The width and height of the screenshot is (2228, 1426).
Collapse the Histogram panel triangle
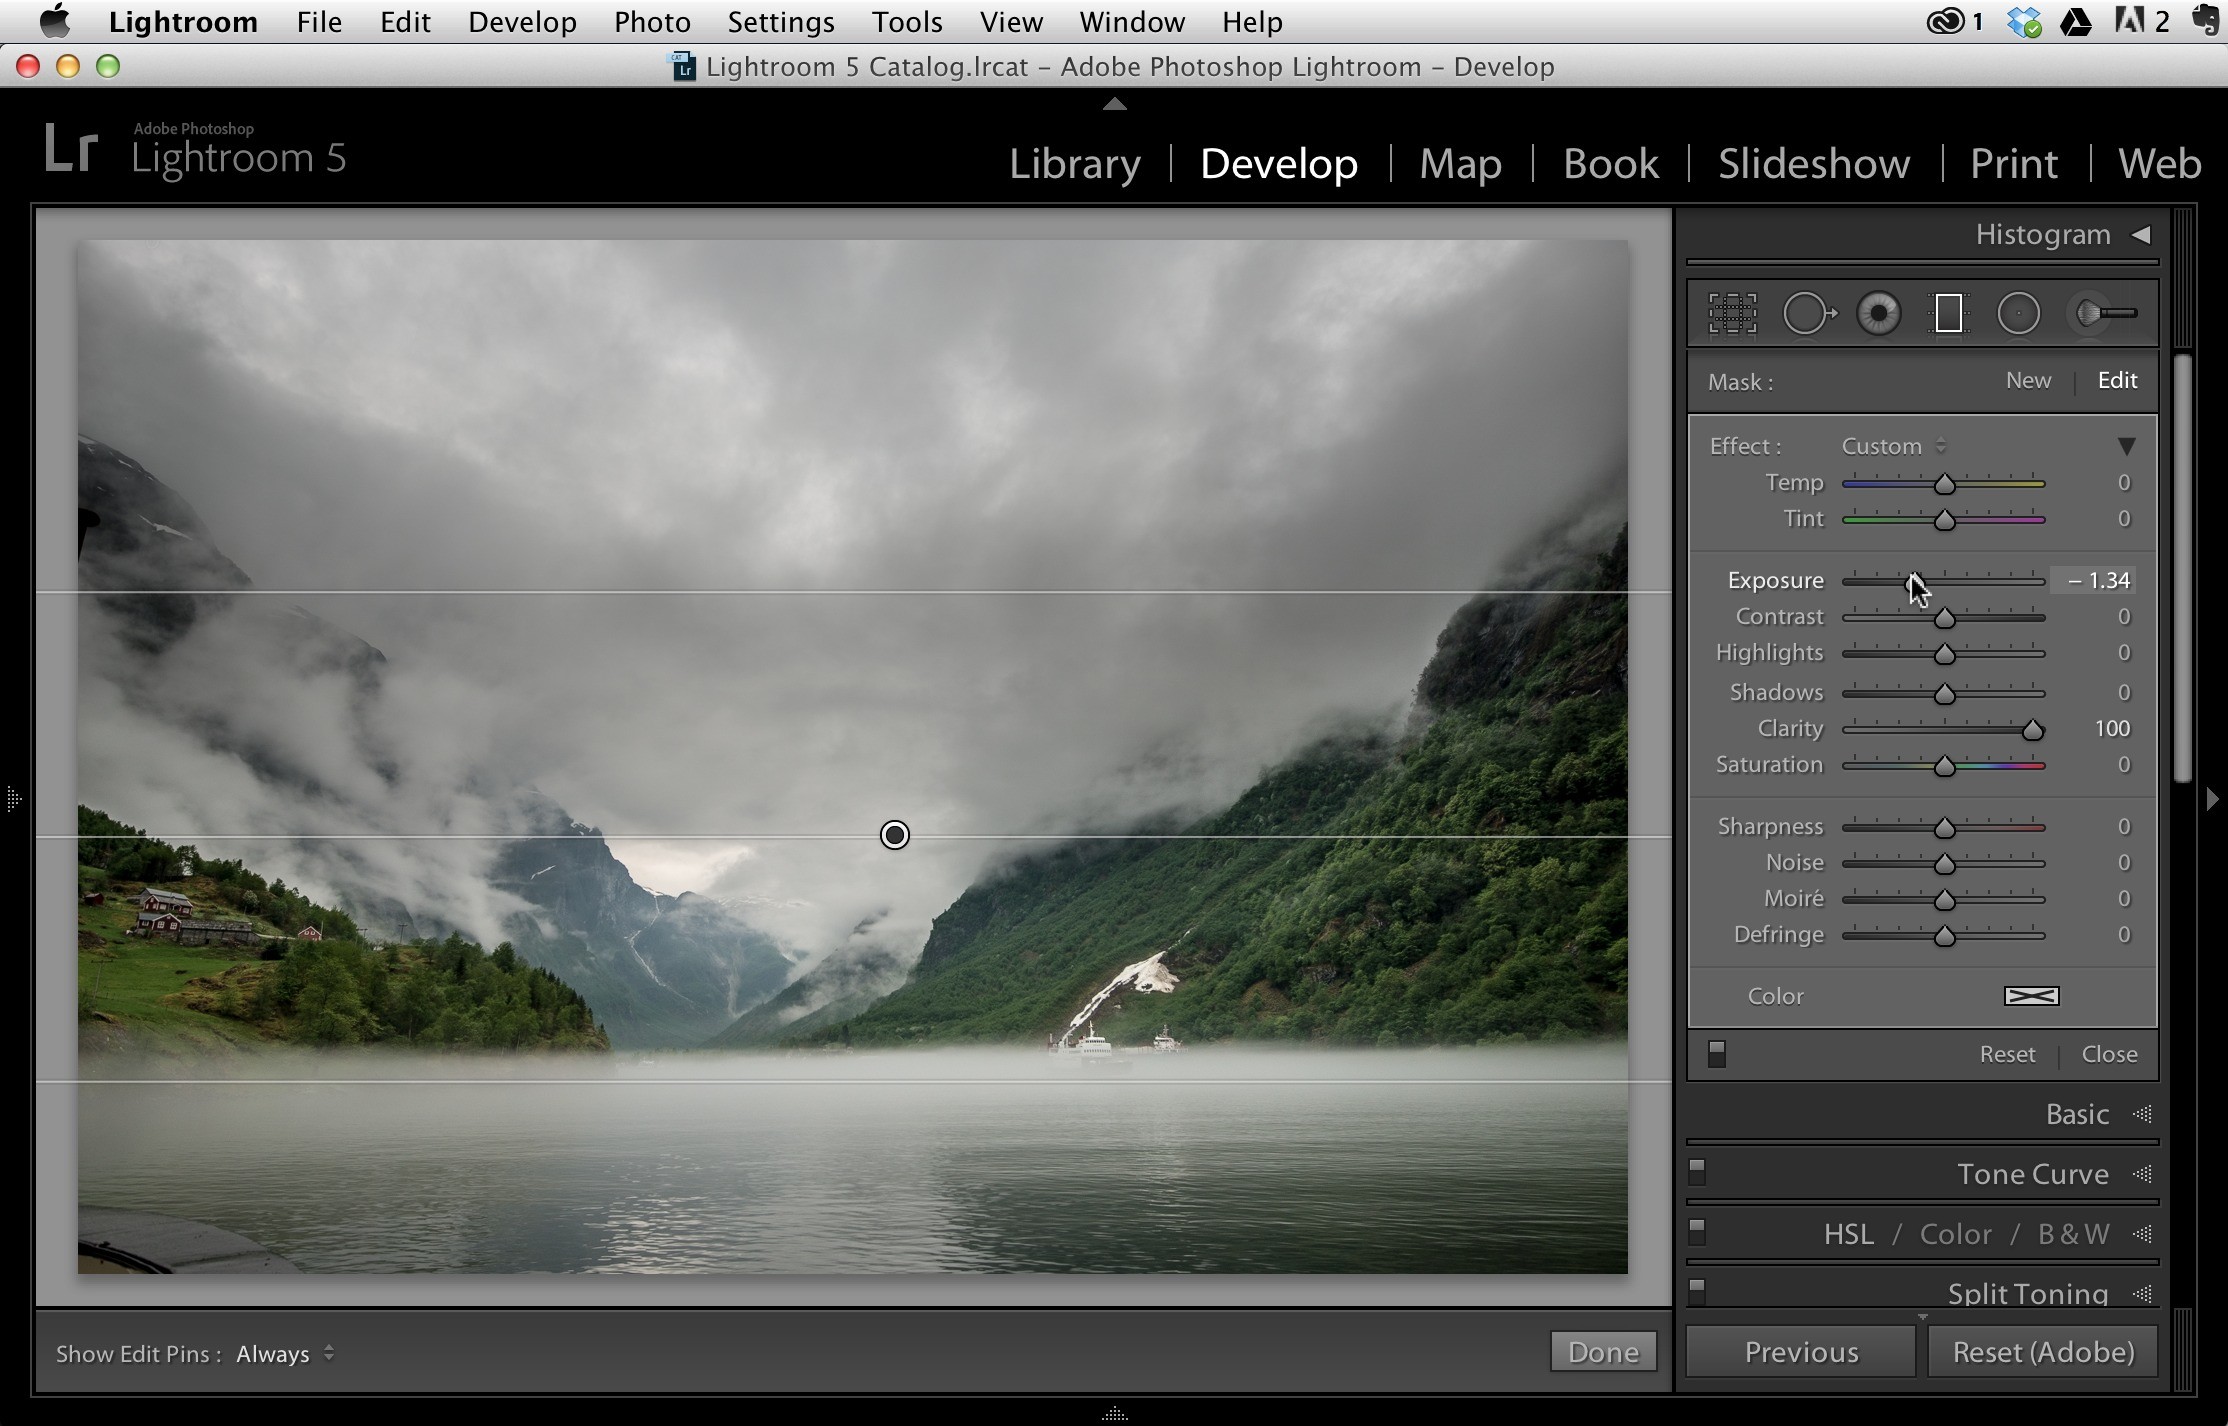pyautogui.click(x=2140, y=235)
